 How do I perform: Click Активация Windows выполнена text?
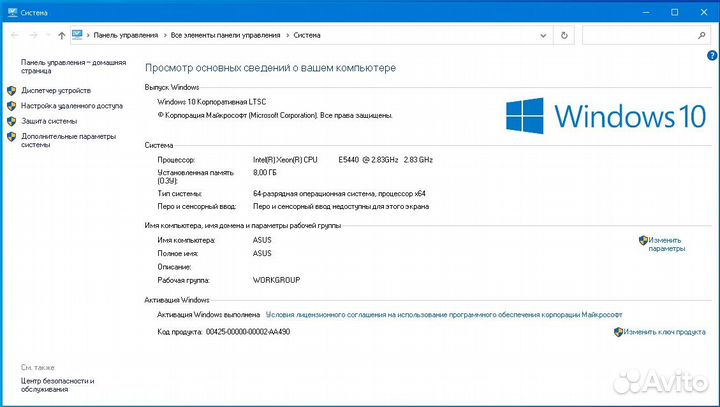click(x=208, y=315)
